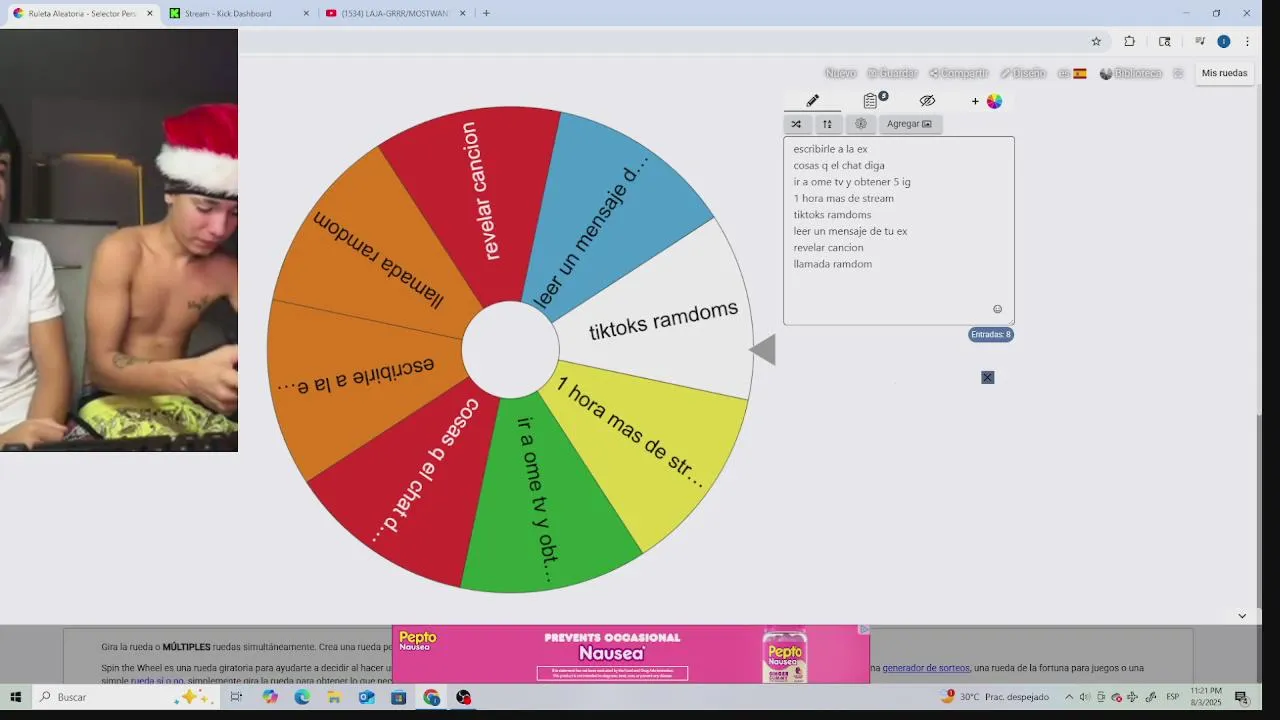Open the notification center icon

click(x=1241, y=697)
